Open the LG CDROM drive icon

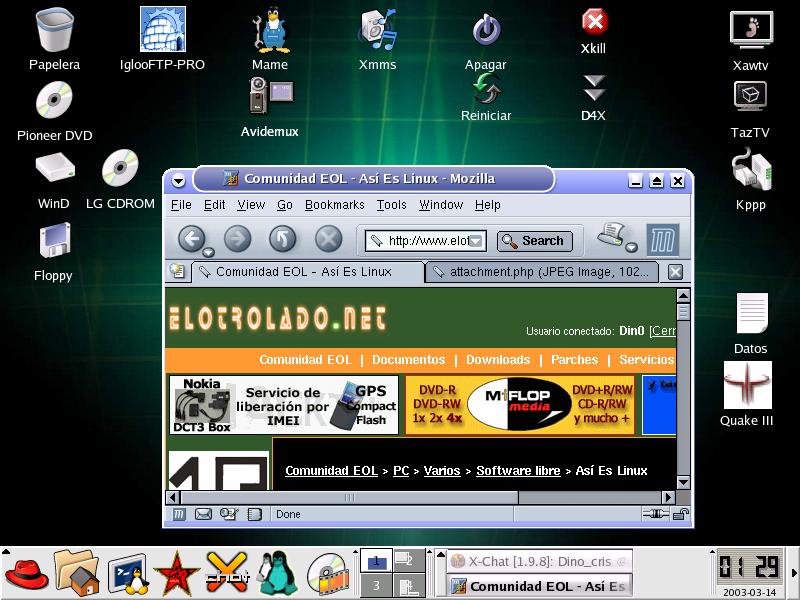tap(120, 167)
